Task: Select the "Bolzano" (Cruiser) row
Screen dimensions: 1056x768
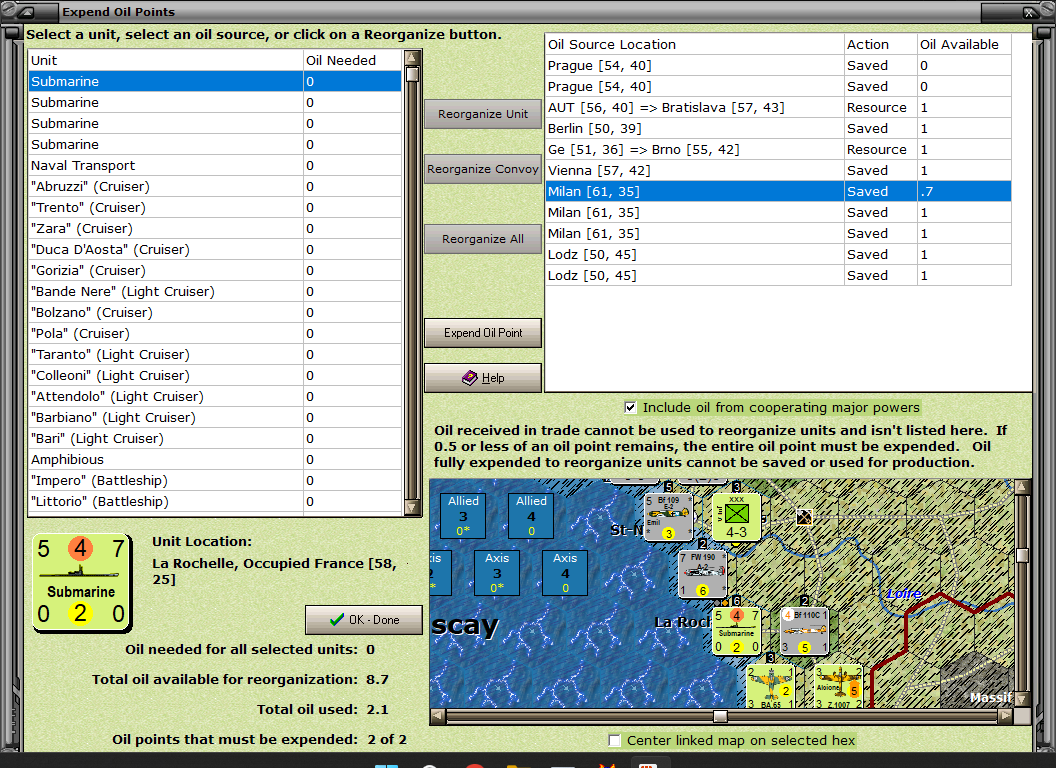Action: 215,313
